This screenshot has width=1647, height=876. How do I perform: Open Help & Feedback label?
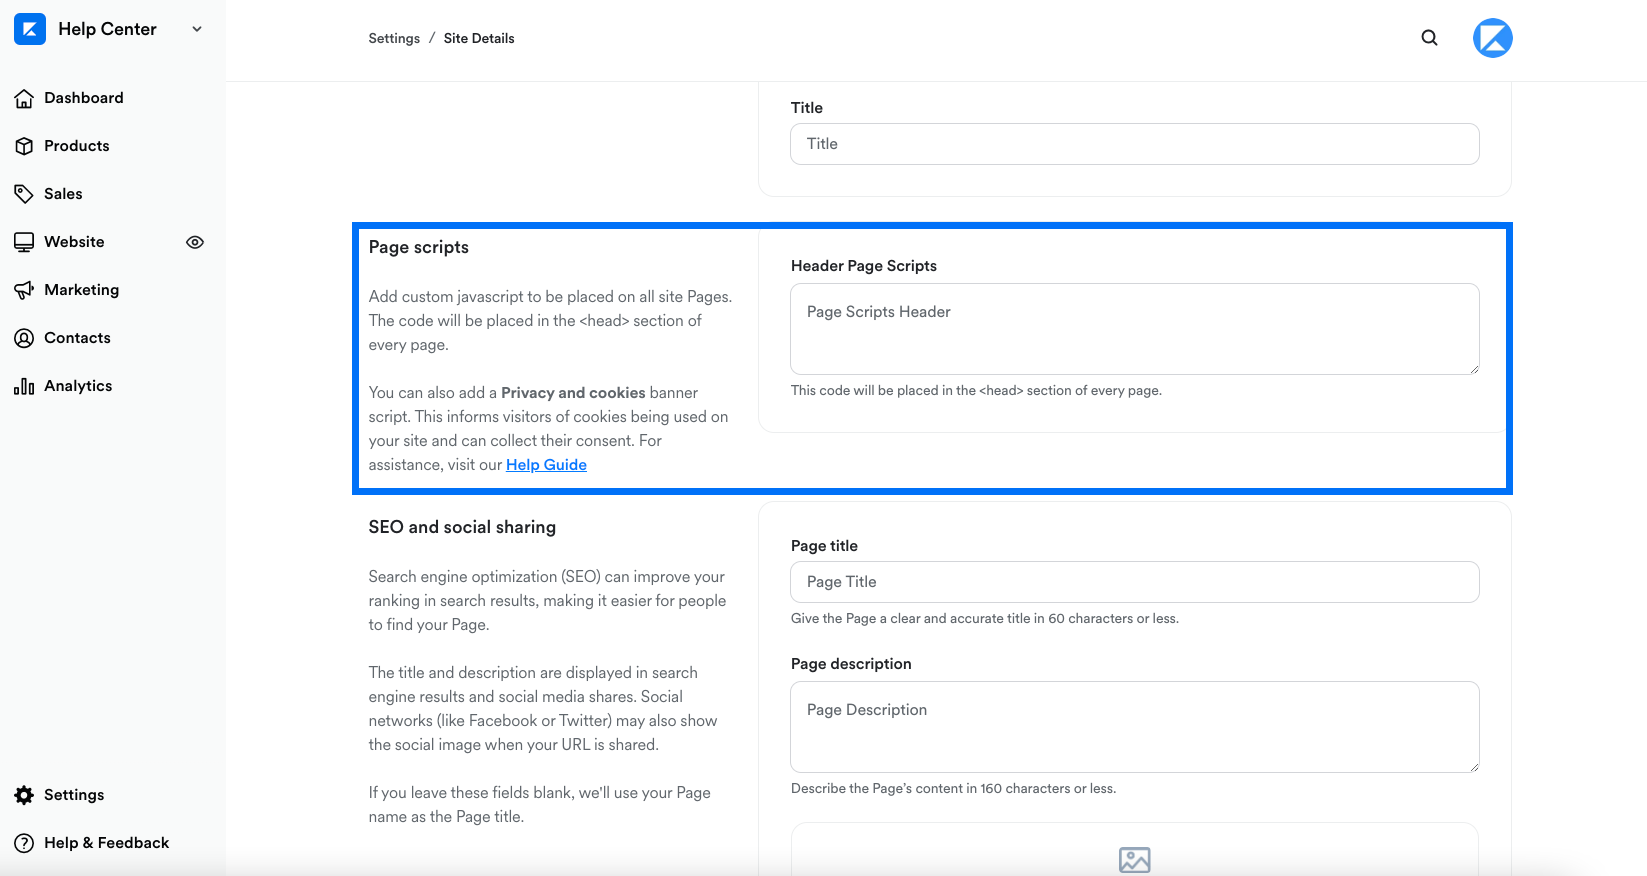[107, 843]
